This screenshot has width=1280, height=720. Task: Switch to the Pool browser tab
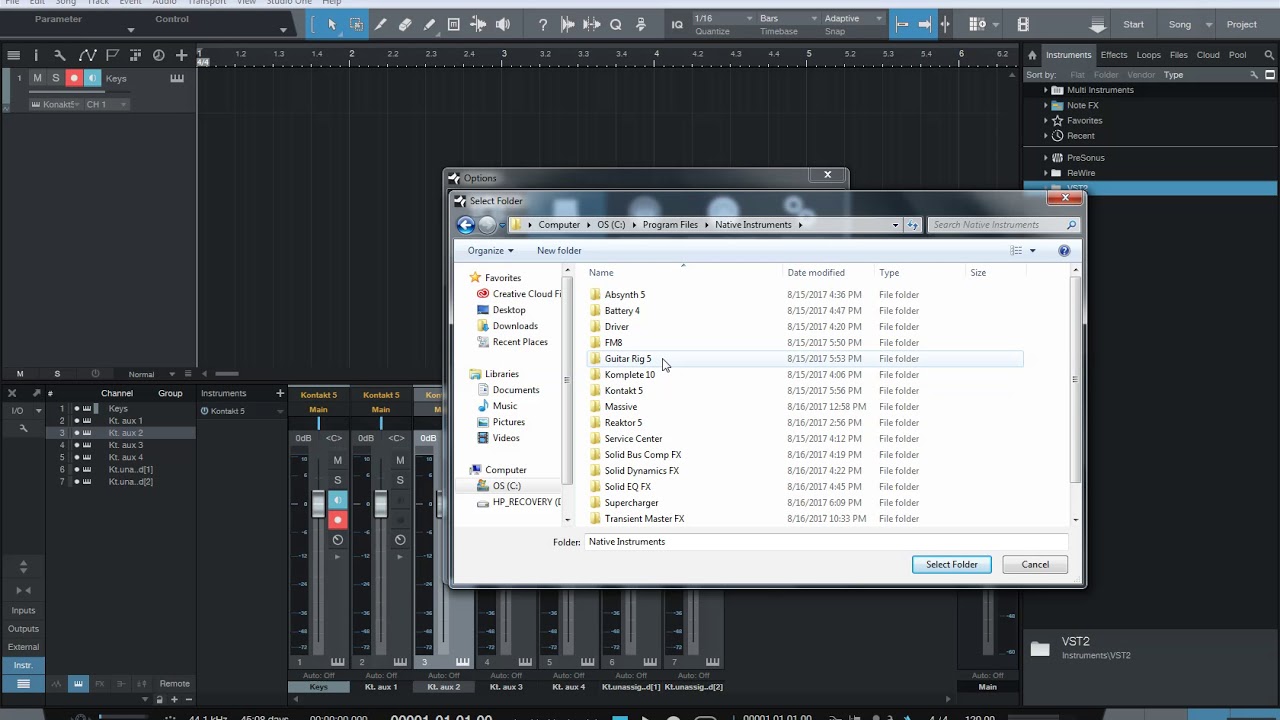1237,55
